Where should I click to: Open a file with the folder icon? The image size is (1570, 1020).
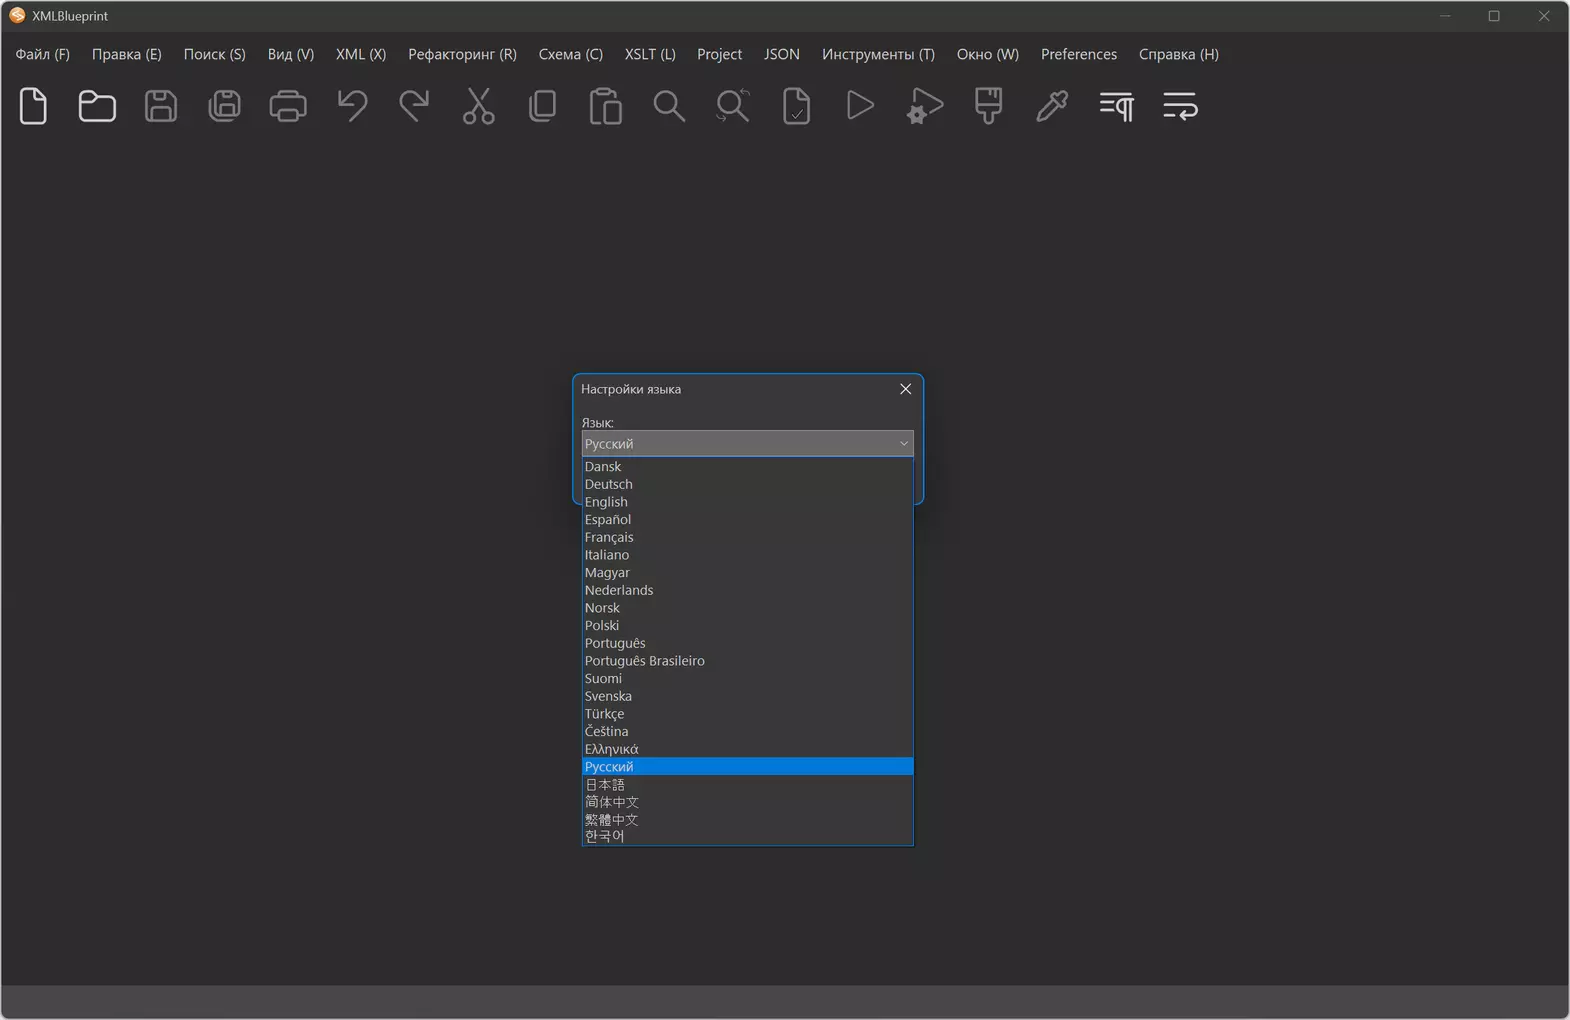click(x=97, y=106)
